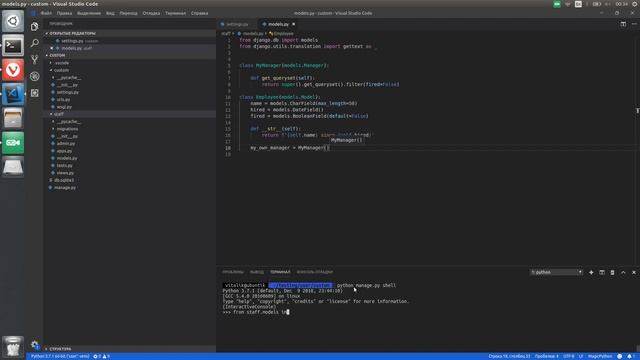Screen dimensions: 640x360
Task: Click the MagicPython language mode entry
Action: 600,356
